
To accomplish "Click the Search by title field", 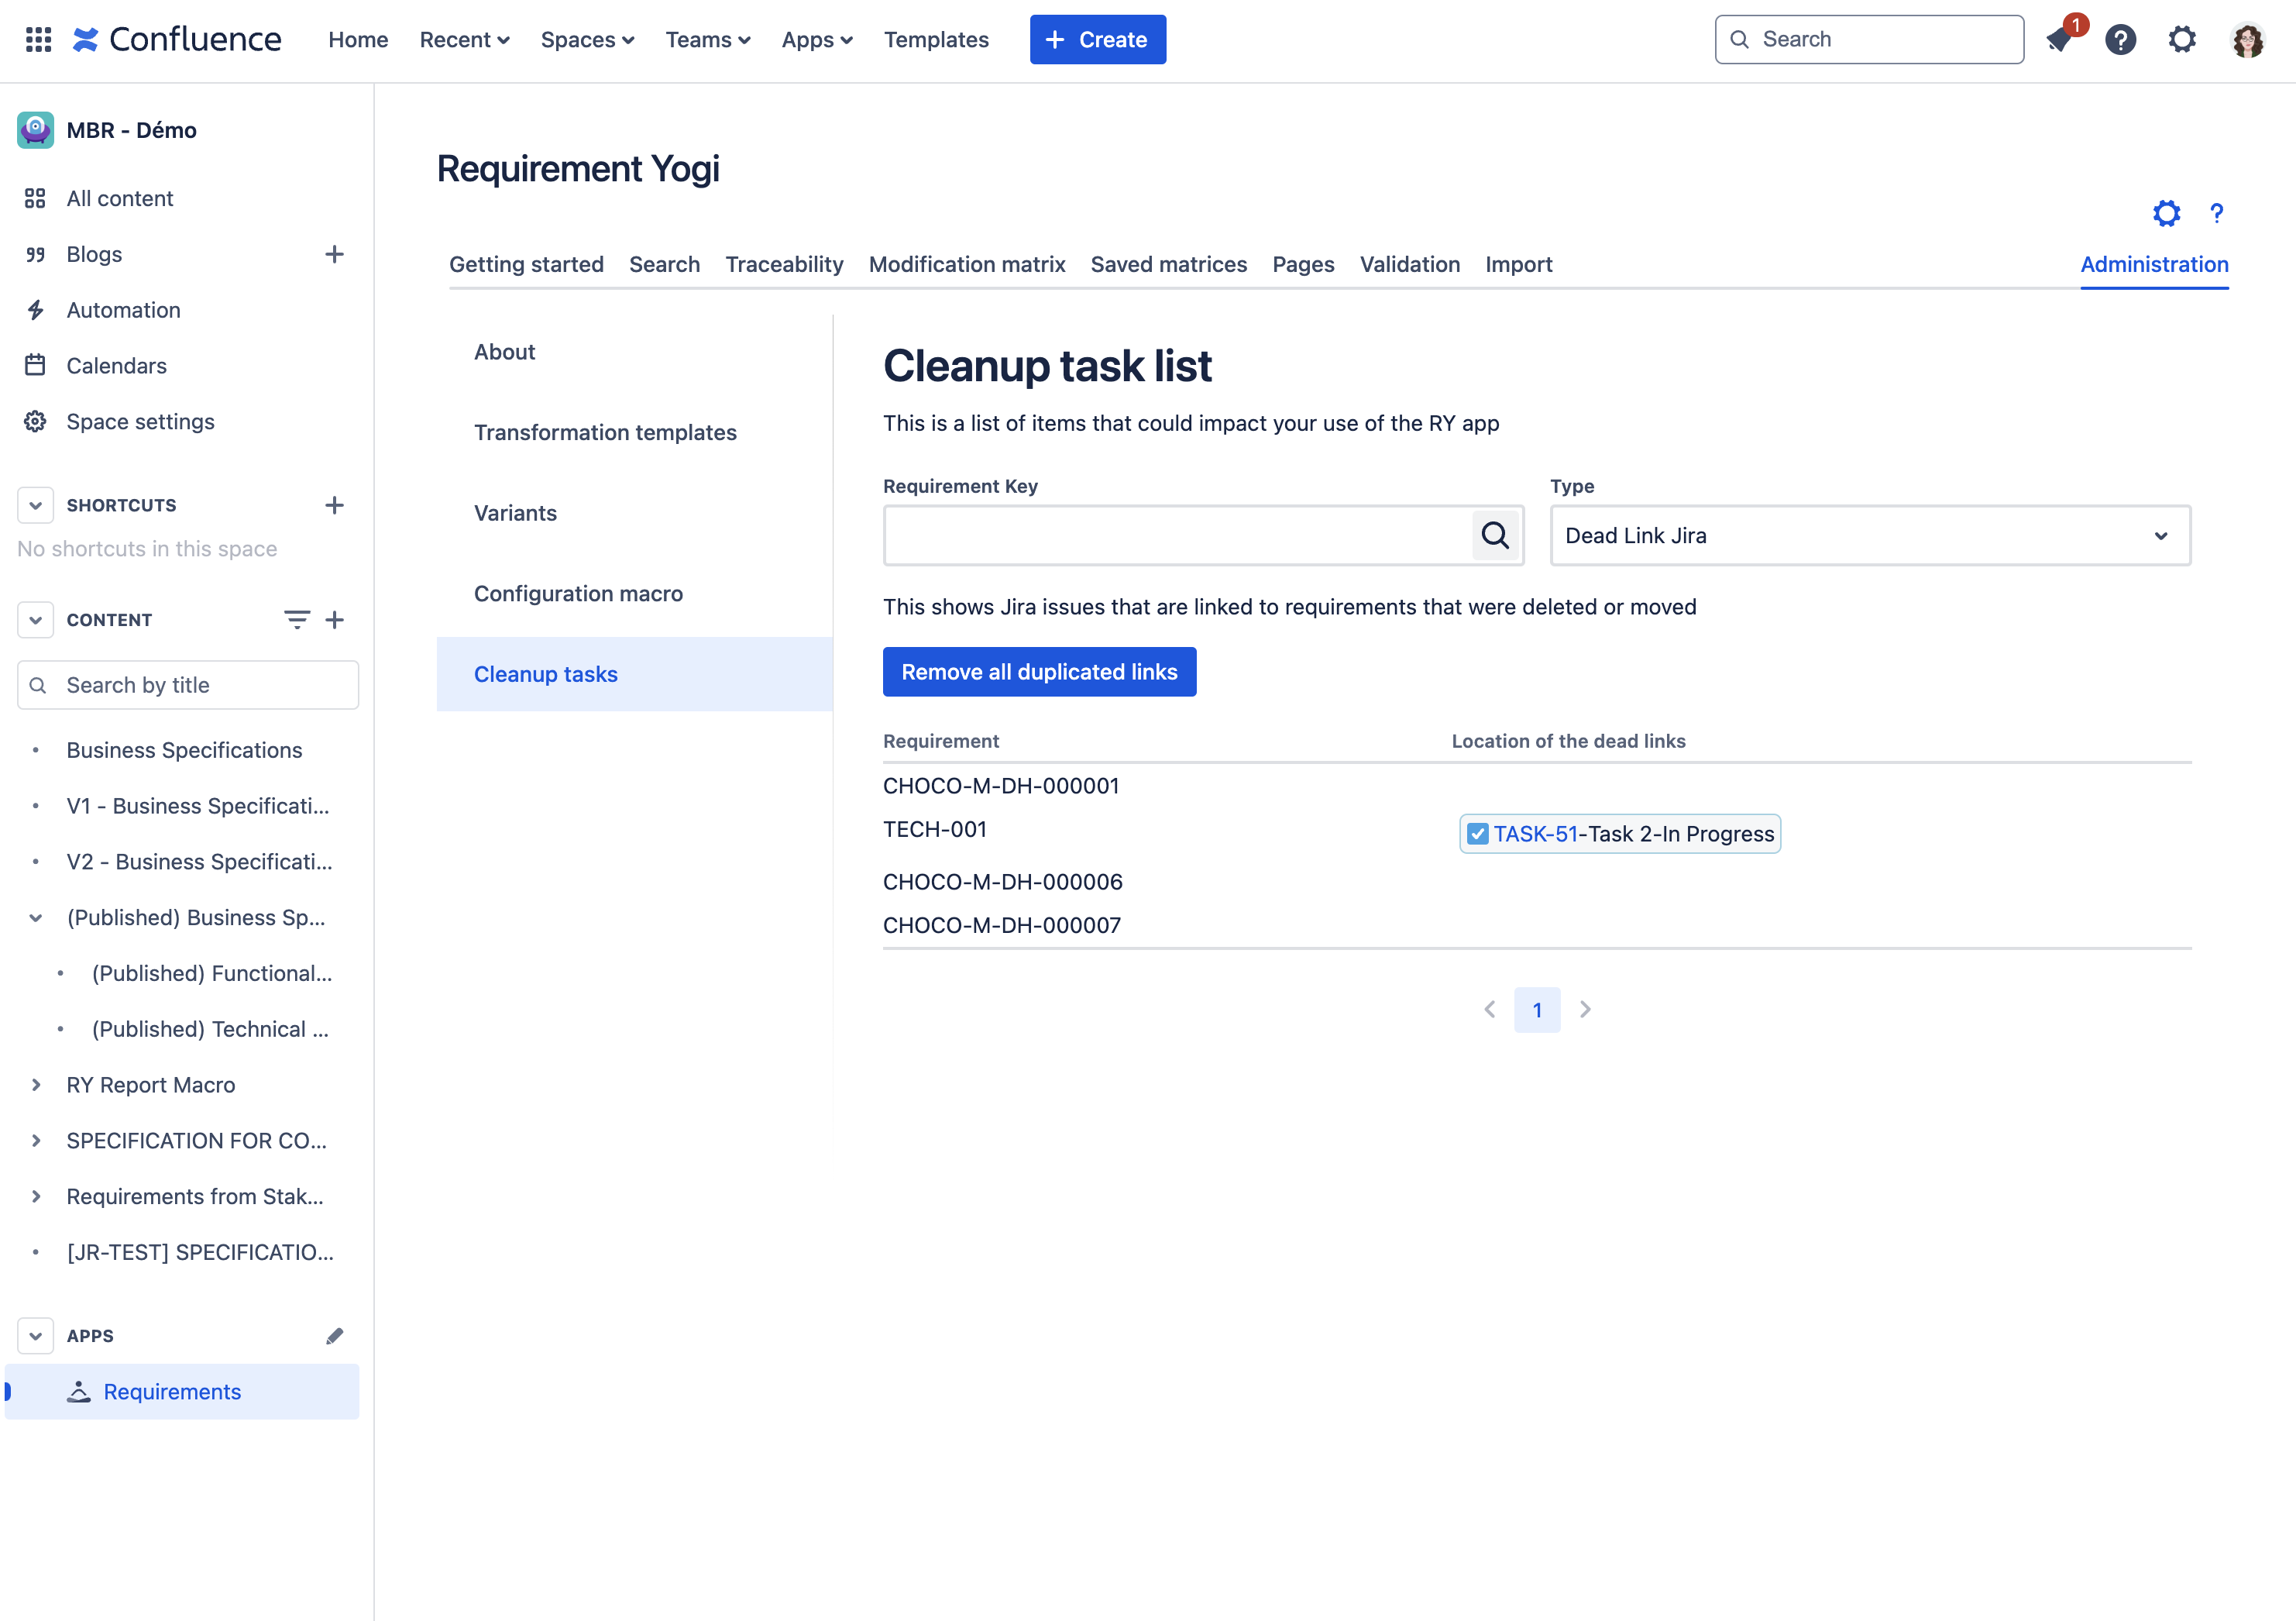I will [187, 684].
